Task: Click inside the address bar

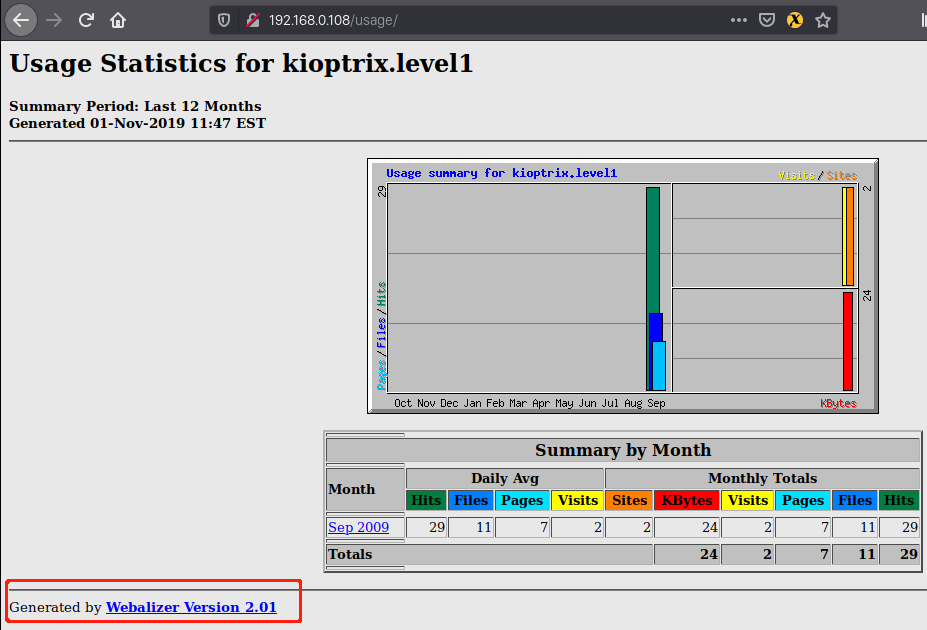Action: point(450,19)
